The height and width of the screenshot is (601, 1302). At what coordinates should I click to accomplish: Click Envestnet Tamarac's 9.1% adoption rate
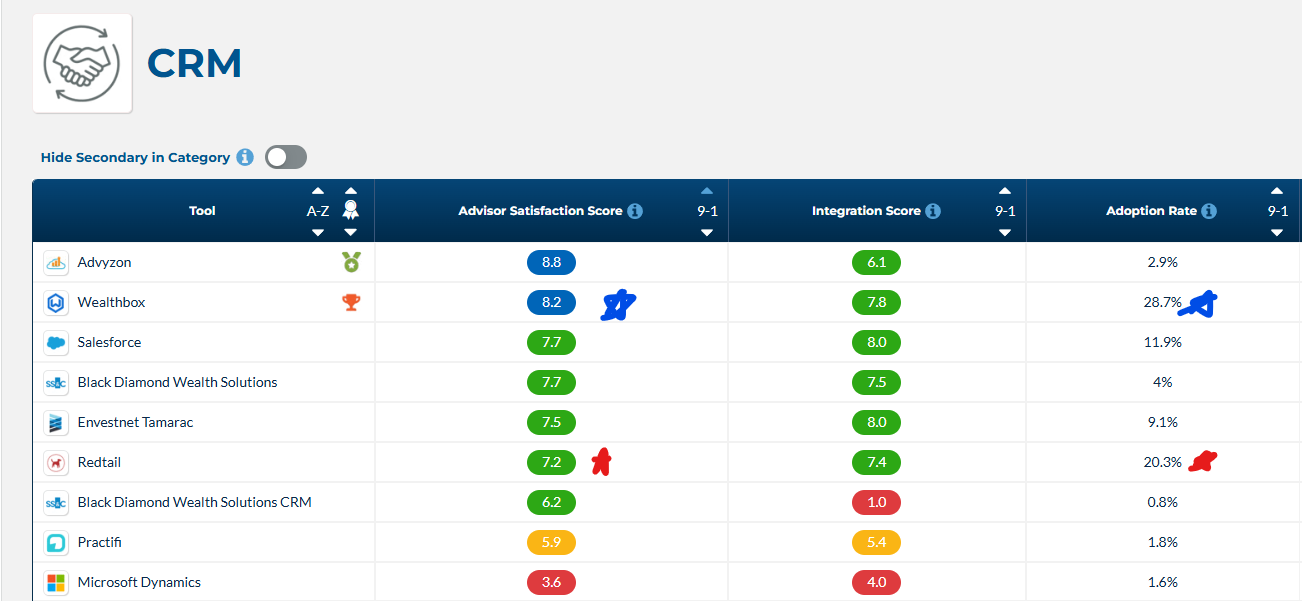(1163, 422)
